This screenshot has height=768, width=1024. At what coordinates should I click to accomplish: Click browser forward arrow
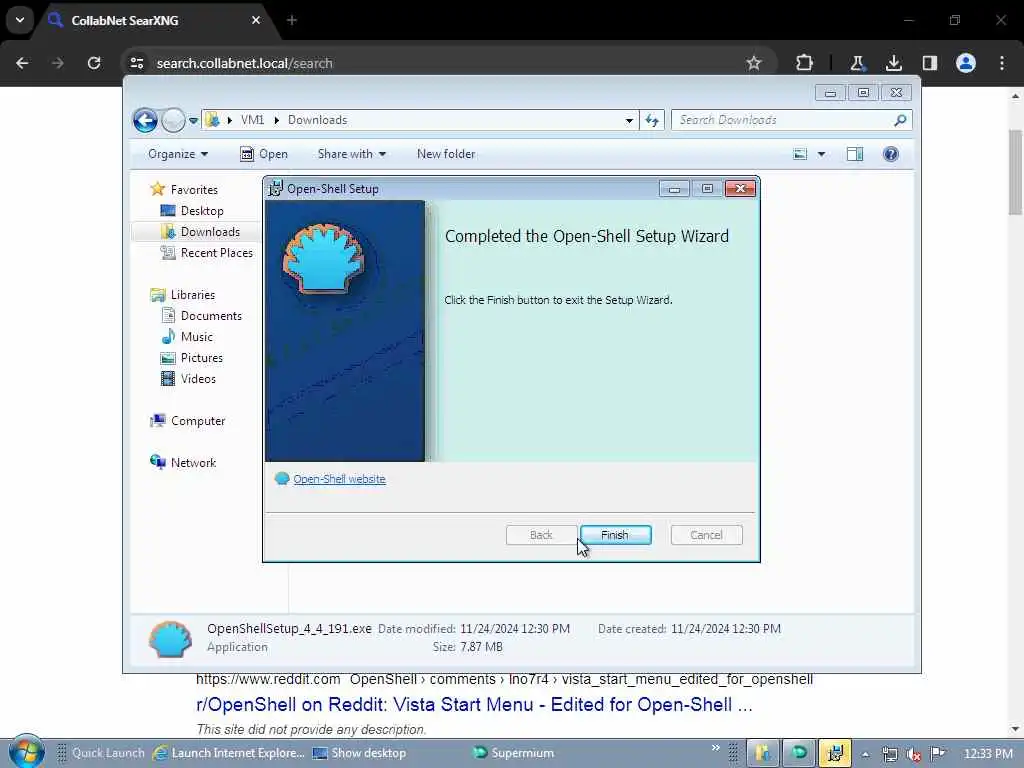click(58, 63)
